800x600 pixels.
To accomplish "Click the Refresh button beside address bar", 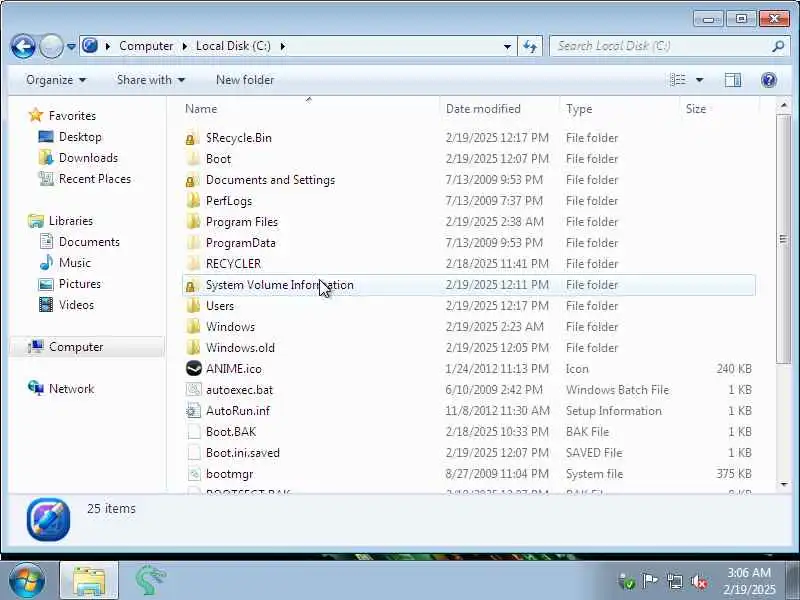I will point(530,46).
